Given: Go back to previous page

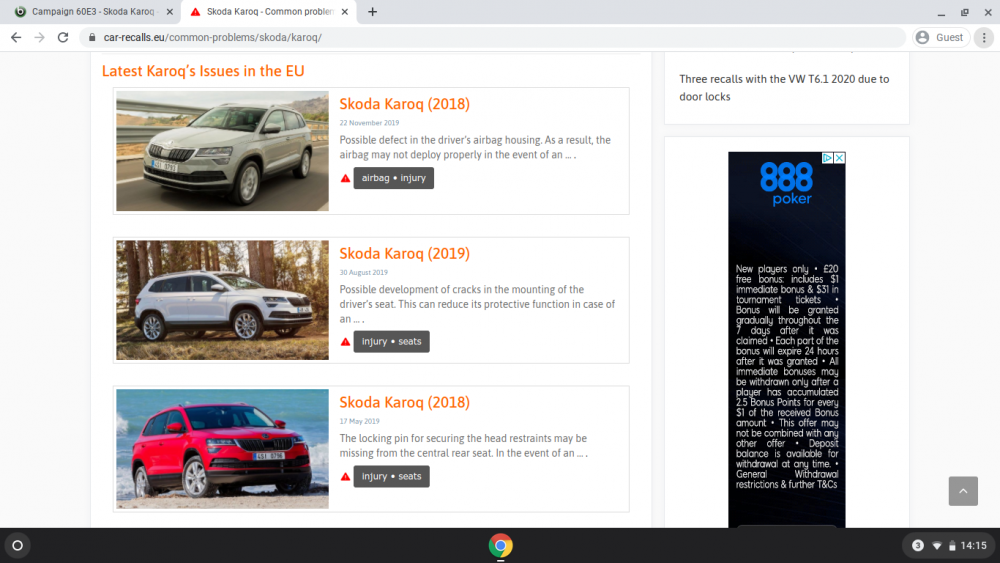Looking at the screenshot, I should 16,38.
